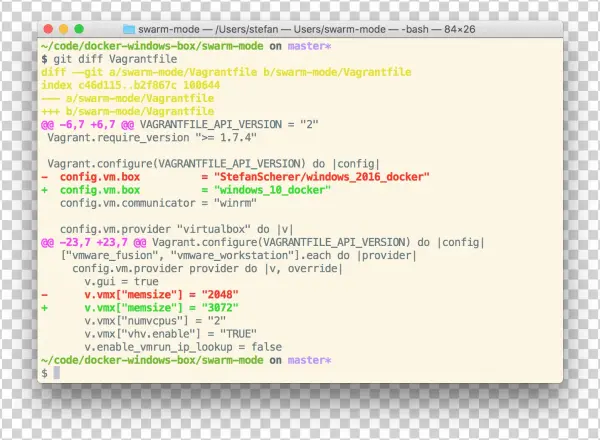Image resolution: width=600 pixels, height=440 pixels.
Task: Click the 'v.vmx["numvcpus"] = "2"' line
Action: pyautogui.click(x=155, y=321)
